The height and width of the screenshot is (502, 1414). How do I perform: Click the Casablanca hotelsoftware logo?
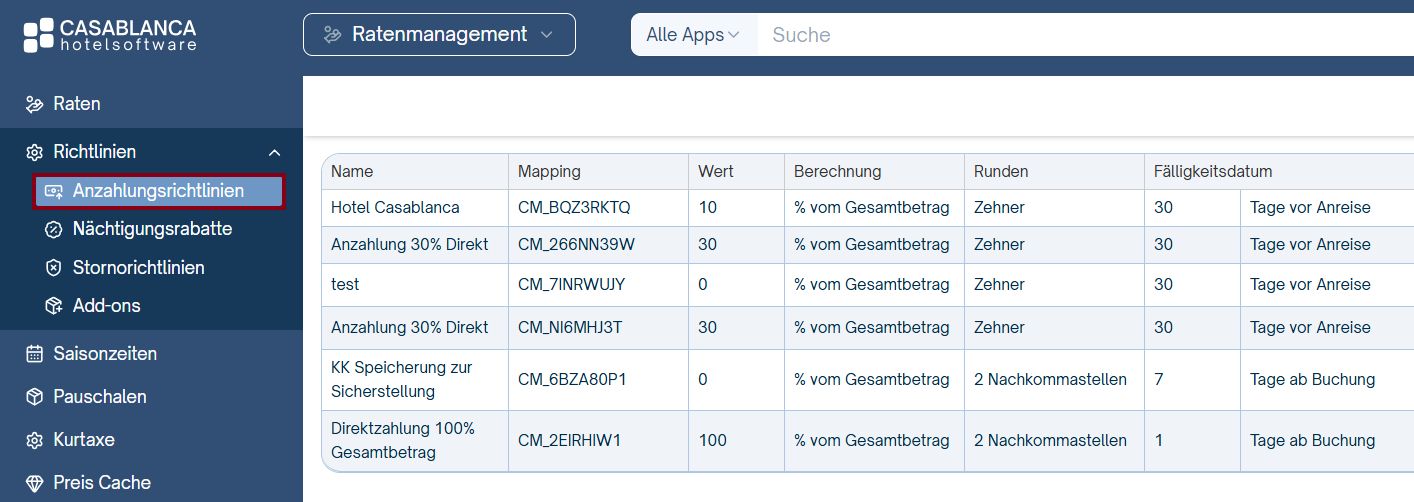coord(110,35)
